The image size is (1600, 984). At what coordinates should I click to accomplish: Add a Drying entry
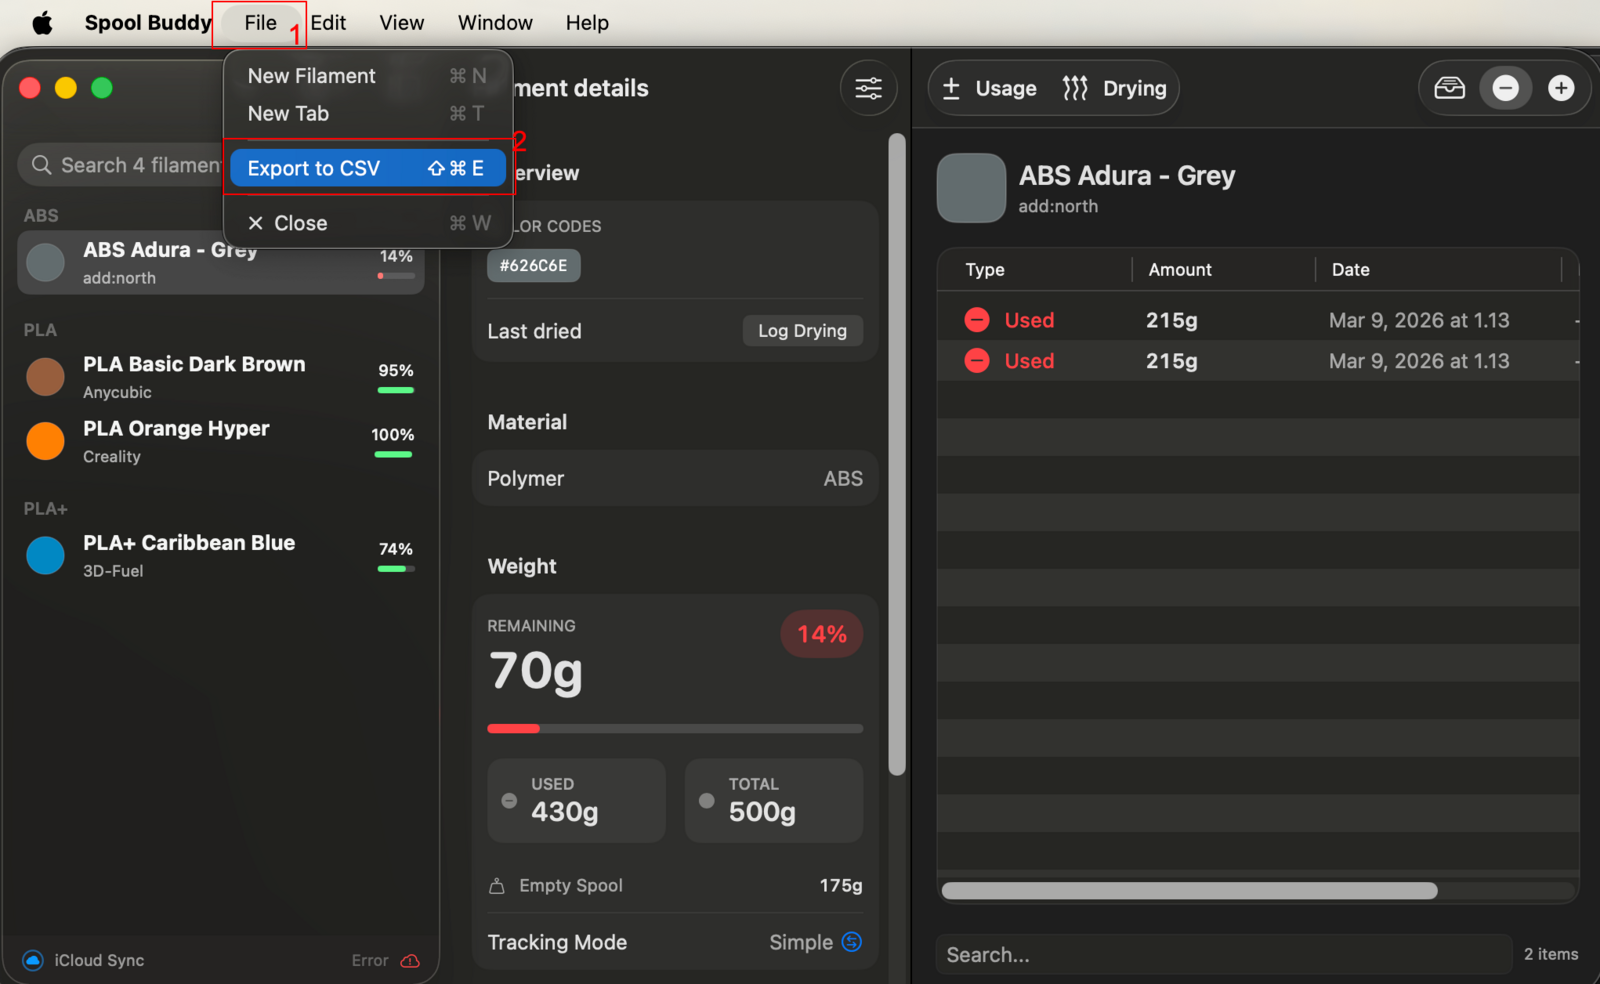(x=1114, y=88)
